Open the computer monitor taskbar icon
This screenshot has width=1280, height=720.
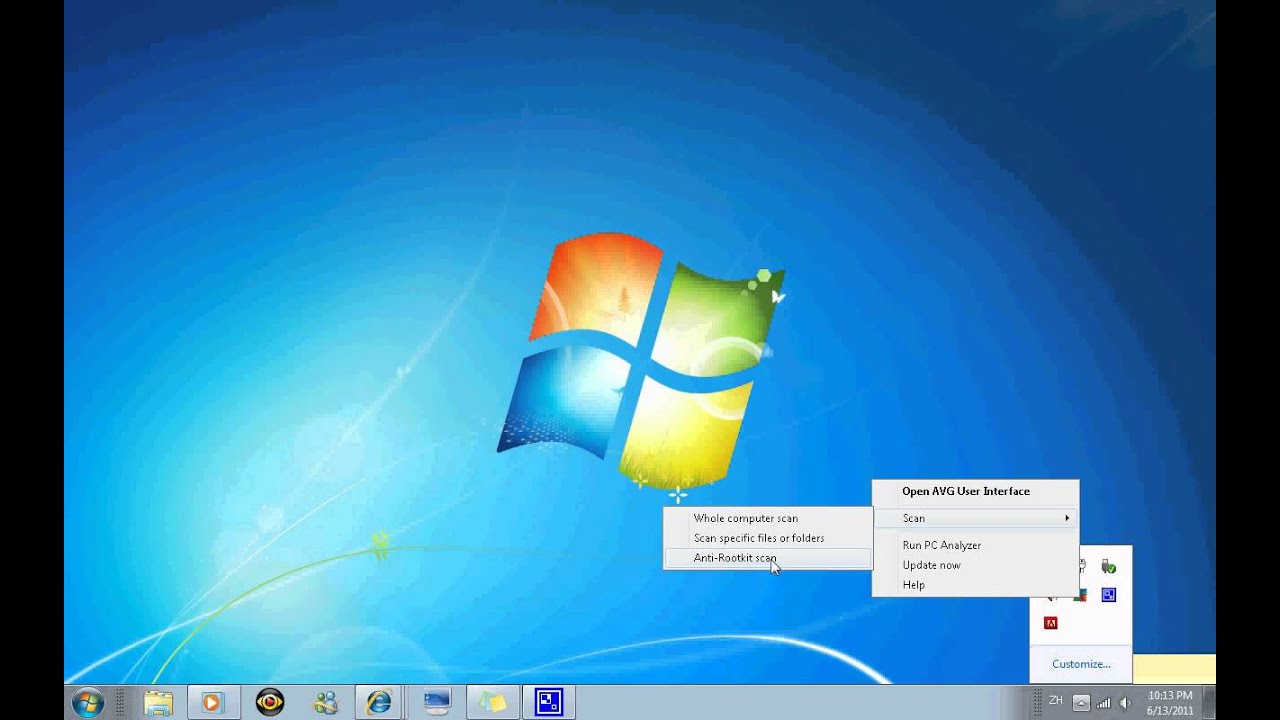(436, 702)
